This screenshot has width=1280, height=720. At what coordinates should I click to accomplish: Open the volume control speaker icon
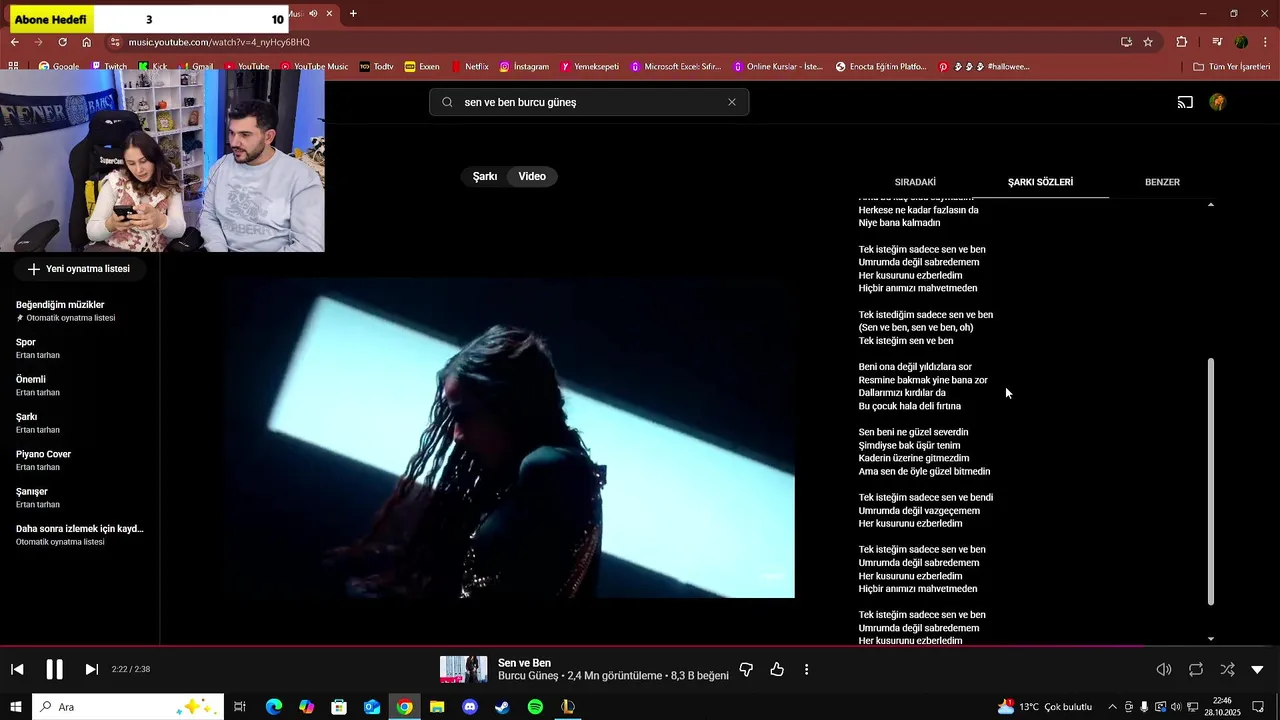(x=1164, y=669)
